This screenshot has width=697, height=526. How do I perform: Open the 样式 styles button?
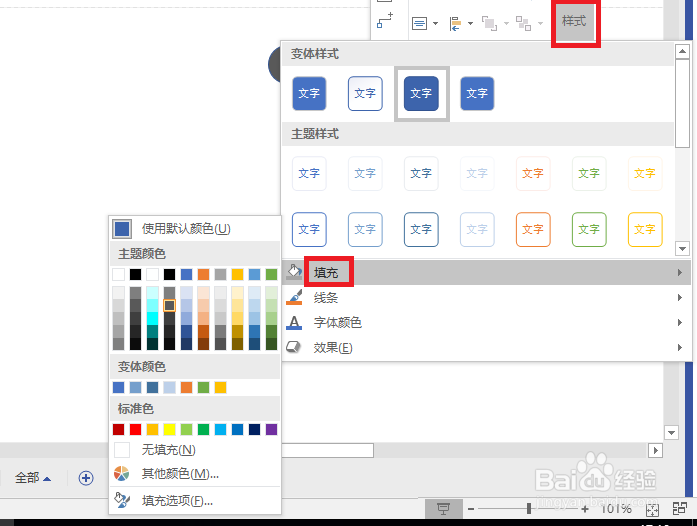point(574,21)
